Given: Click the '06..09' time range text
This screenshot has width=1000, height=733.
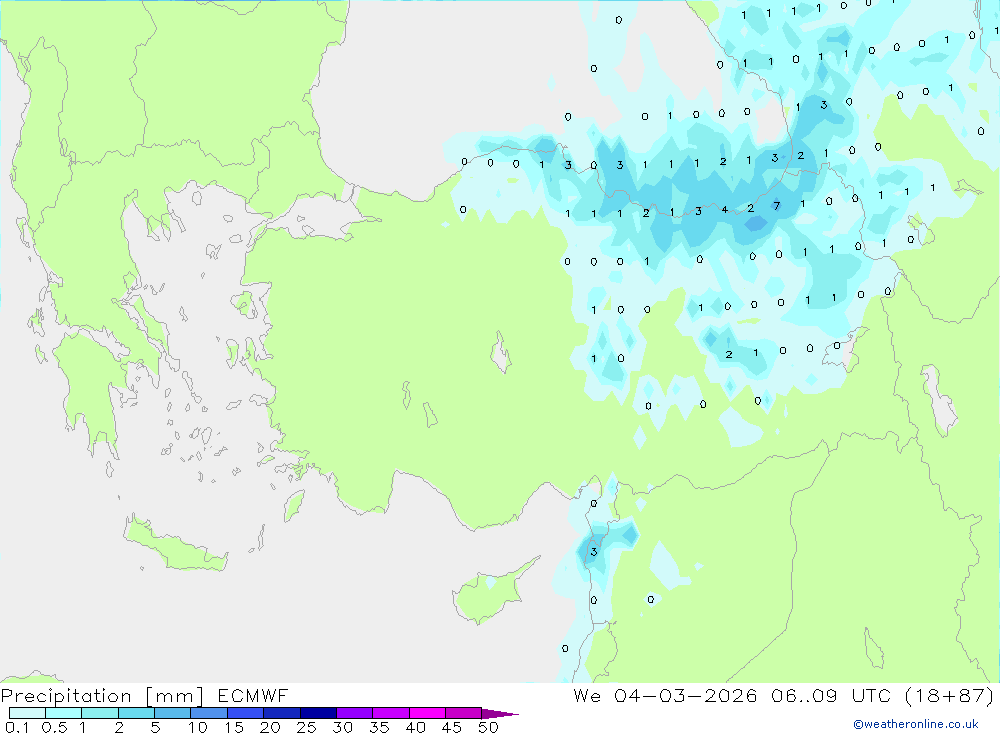Looking at the screenshot, I should (x=804, y=696).
